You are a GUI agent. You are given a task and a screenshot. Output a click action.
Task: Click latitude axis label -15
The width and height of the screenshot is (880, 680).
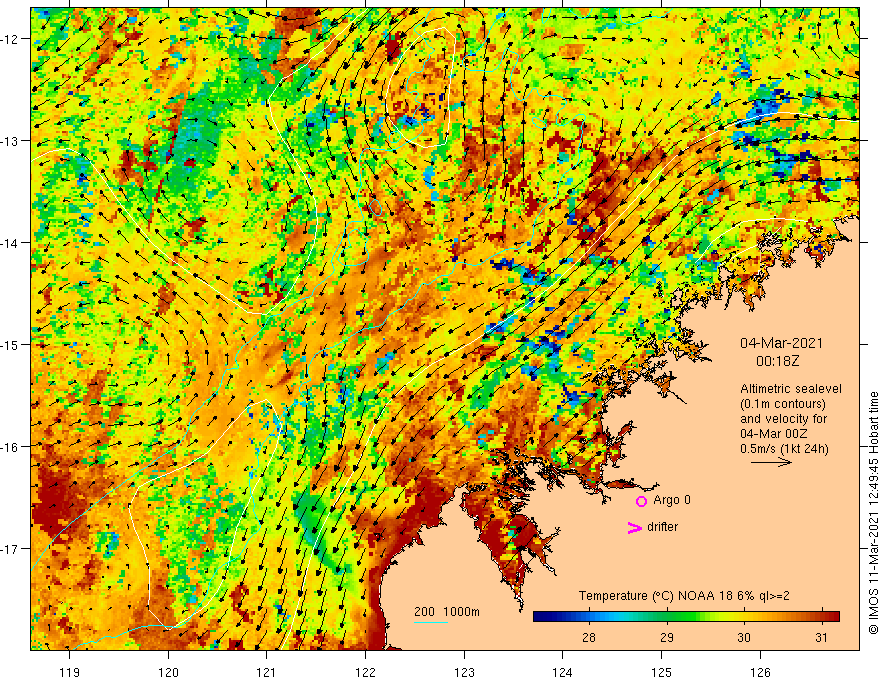pos(11,344)
